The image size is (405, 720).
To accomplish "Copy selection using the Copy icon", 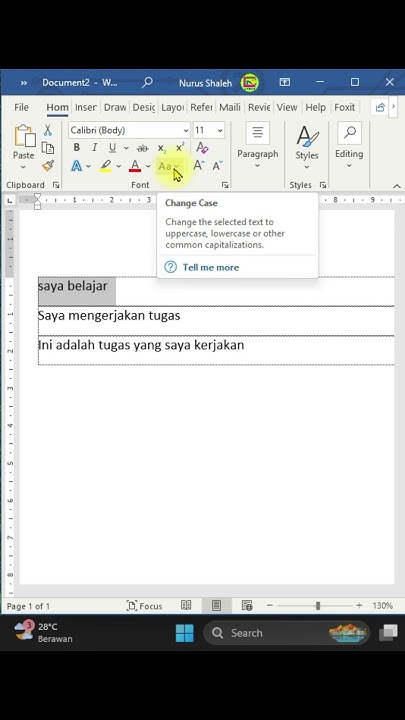I will click(48, 148).
